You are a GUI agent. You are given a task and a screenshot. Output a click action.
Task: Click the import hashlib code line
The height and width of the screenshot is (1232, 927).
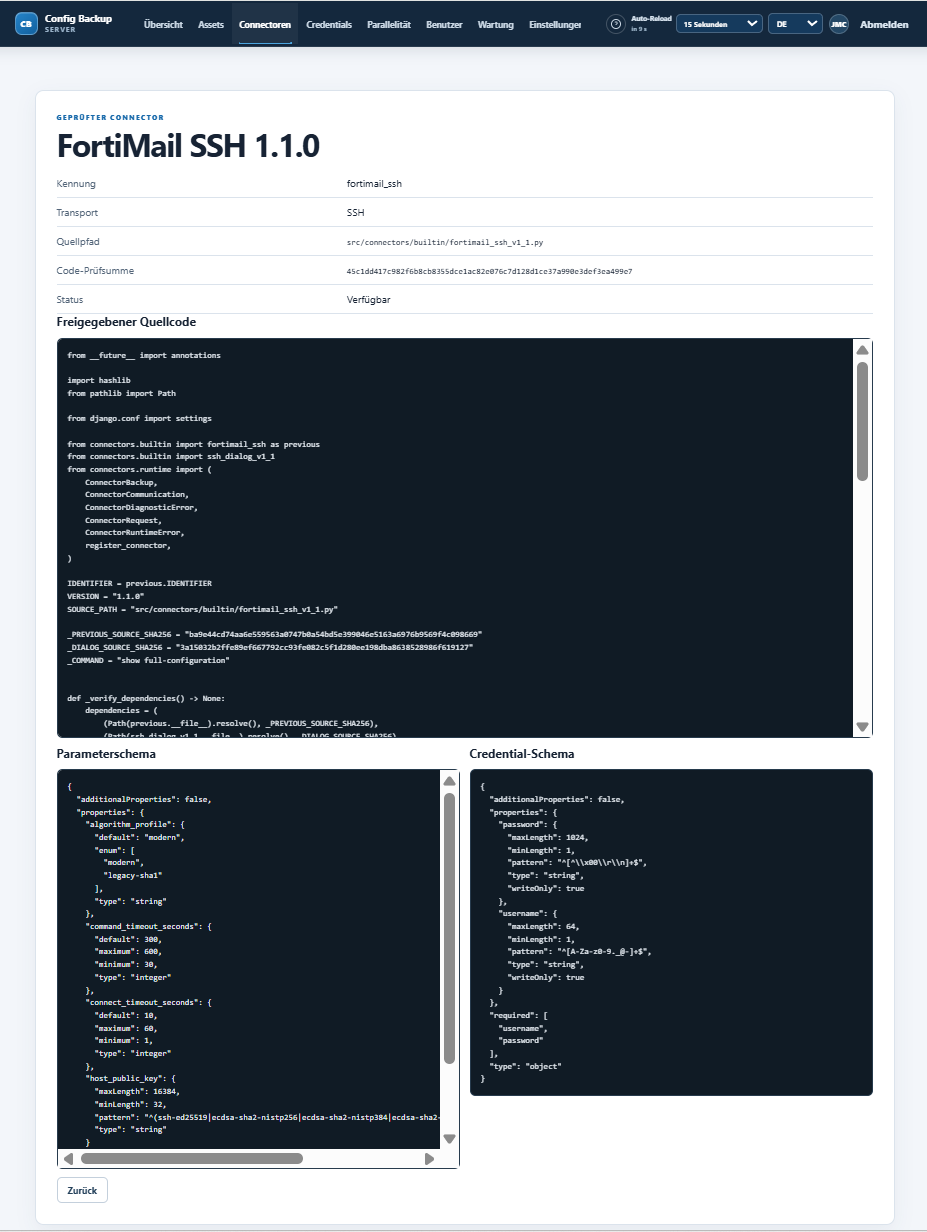(99, 380)
